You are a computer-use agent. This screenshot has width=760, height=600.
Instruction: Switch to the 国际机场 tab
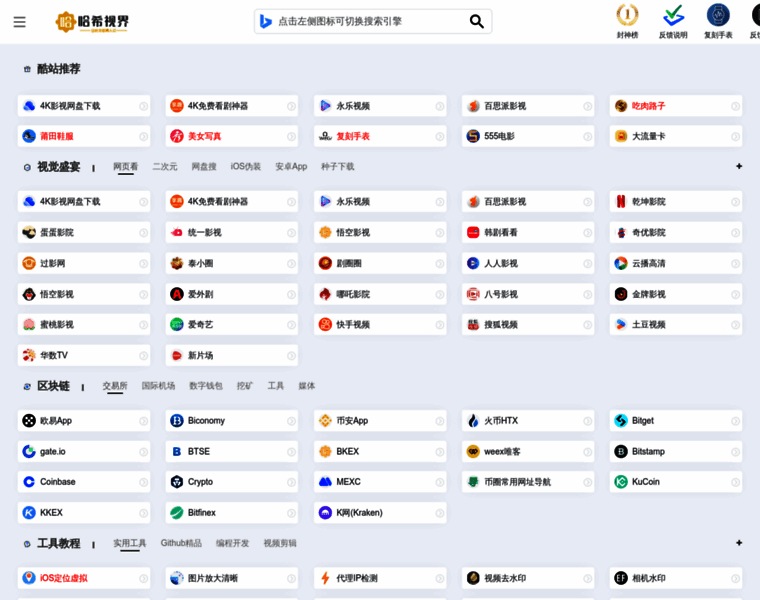[x=158, y=386]
